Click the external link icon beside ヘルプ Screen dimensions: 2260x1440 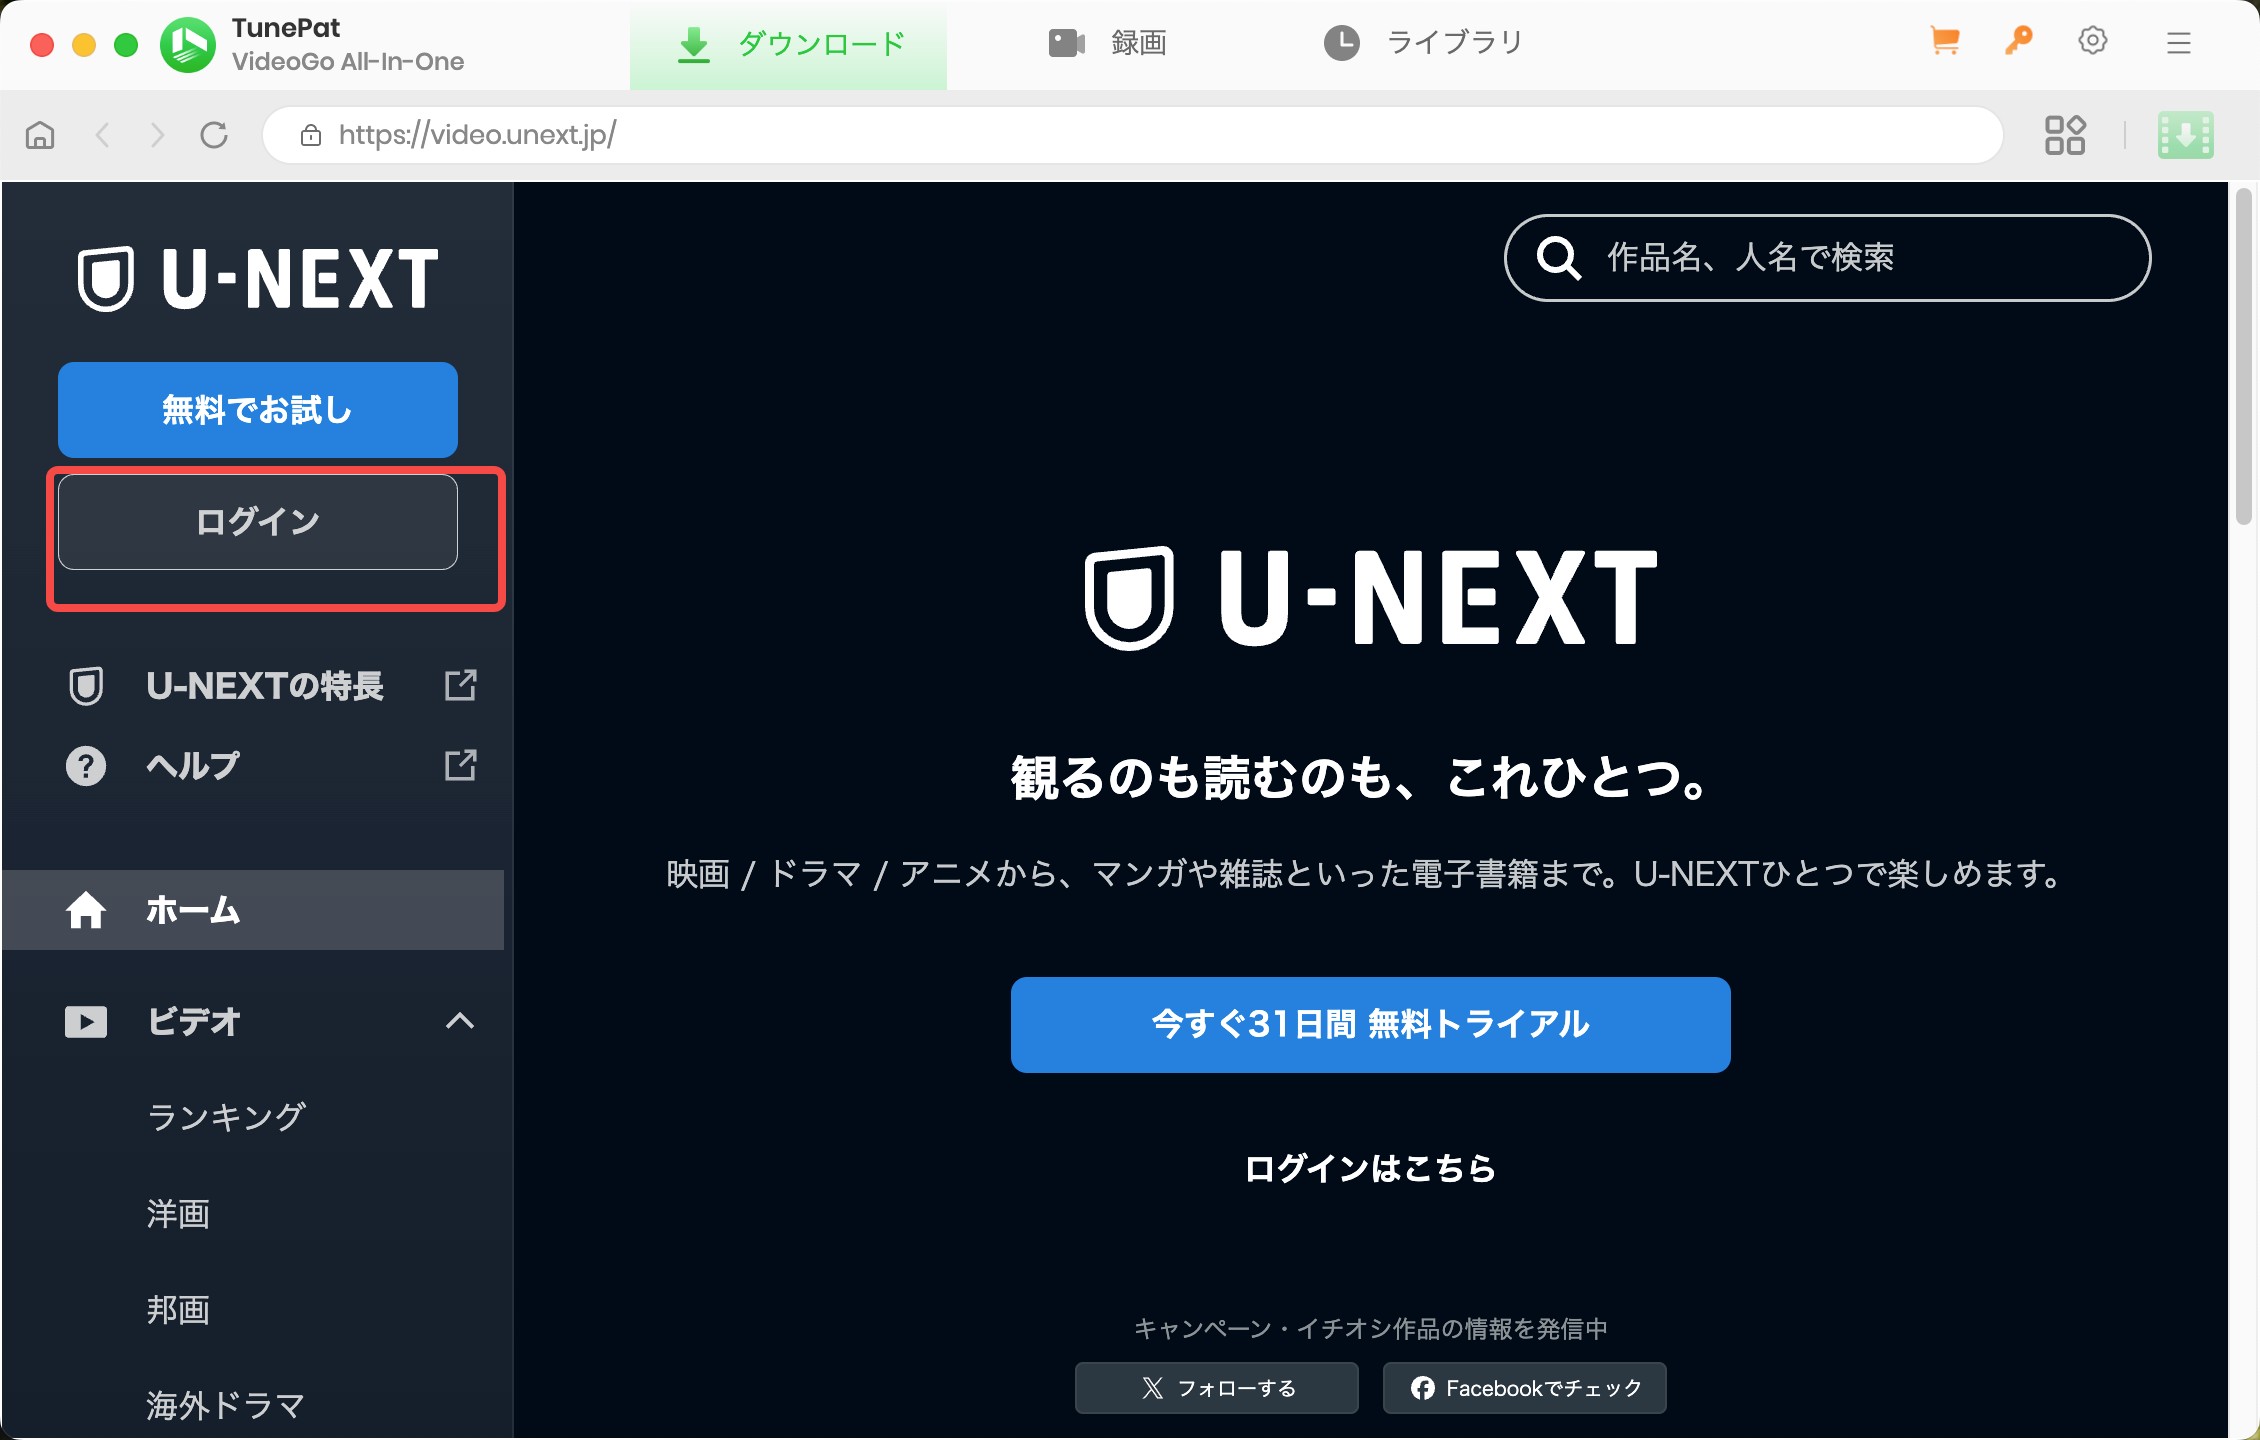point(460,765)
